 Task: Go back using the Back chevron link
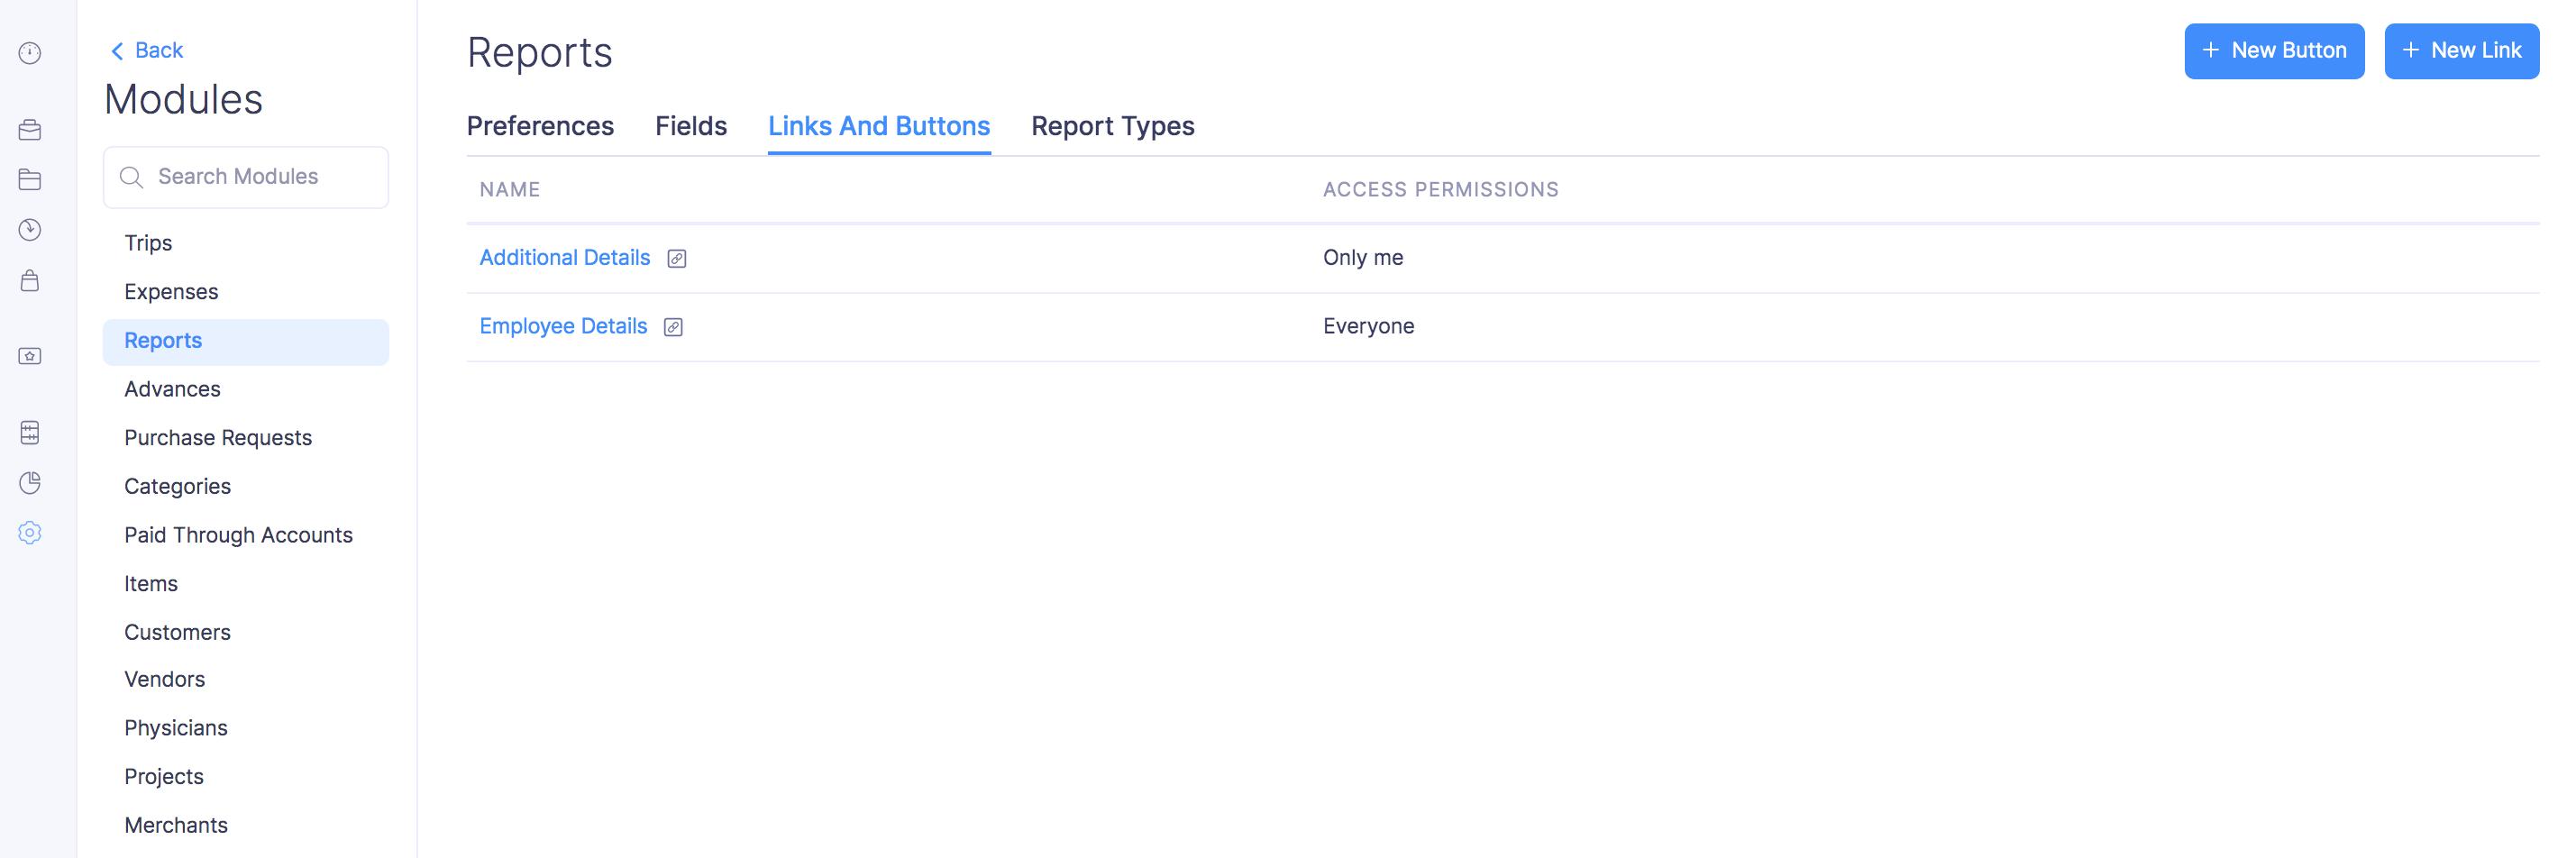pos(147,51)
